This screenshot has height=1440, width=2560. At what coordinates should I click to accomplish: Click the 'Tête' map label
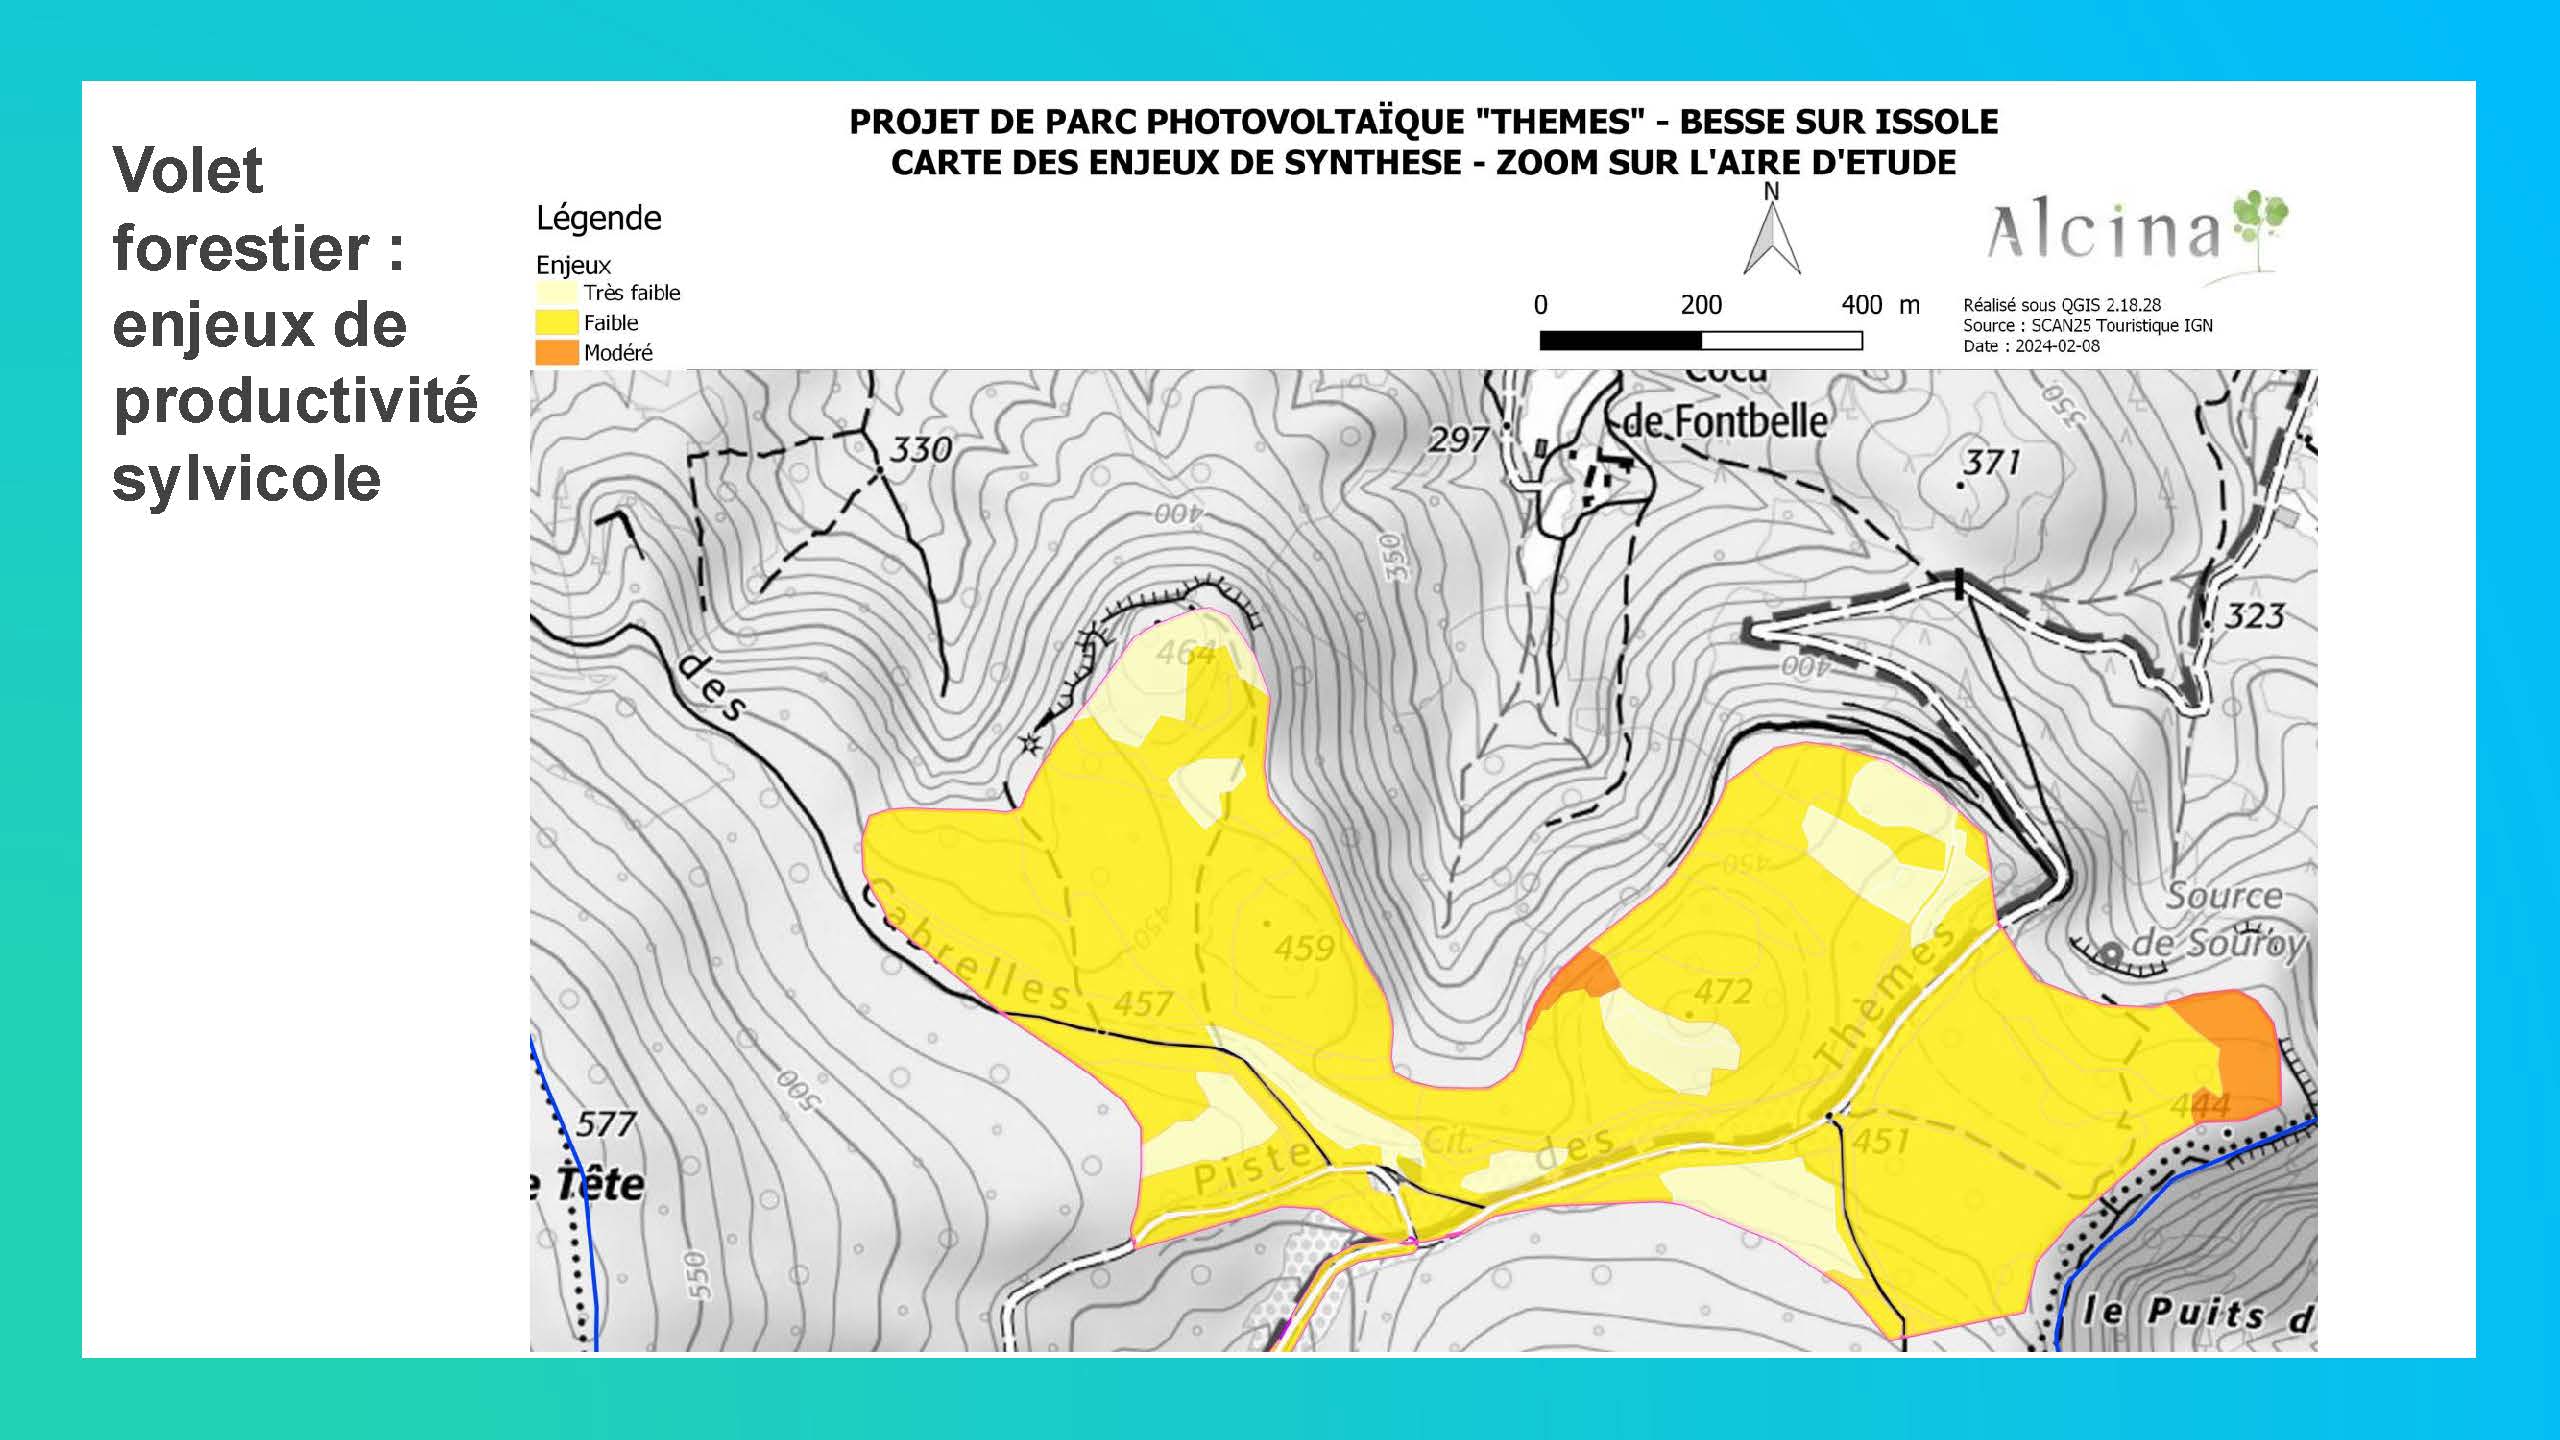600,1184
